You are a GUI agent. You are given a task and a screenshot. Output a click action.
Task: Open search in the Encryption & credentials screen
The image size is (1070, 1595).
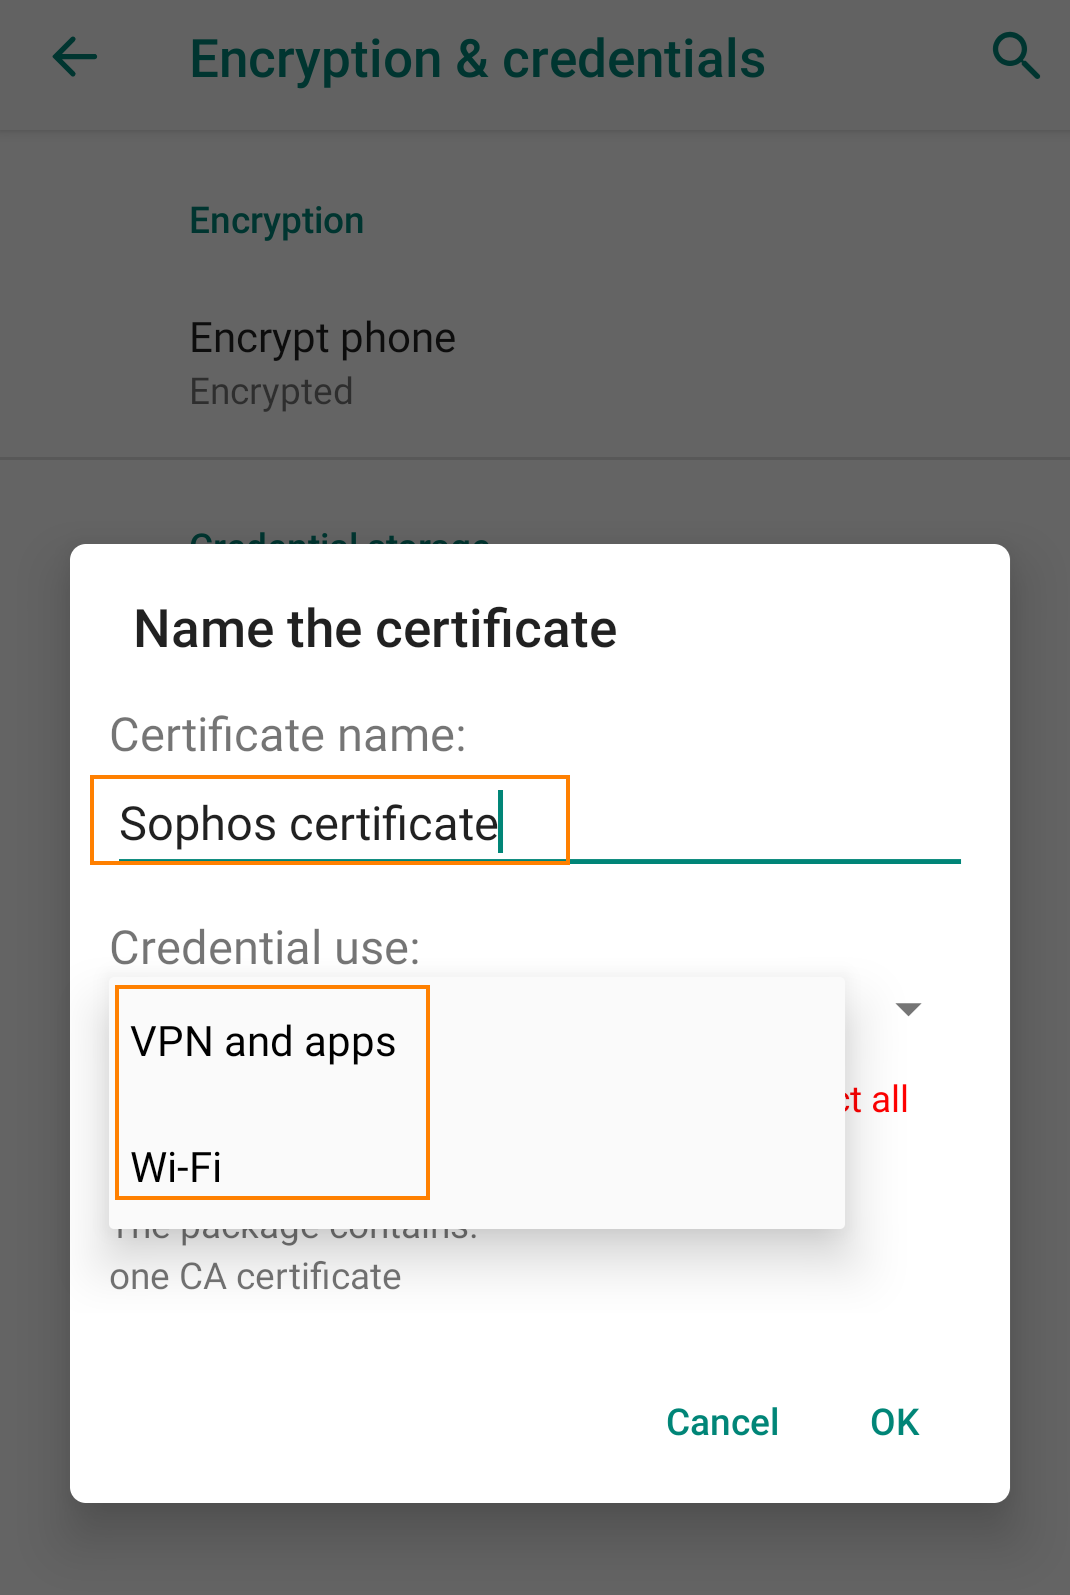click(1017, 55)
